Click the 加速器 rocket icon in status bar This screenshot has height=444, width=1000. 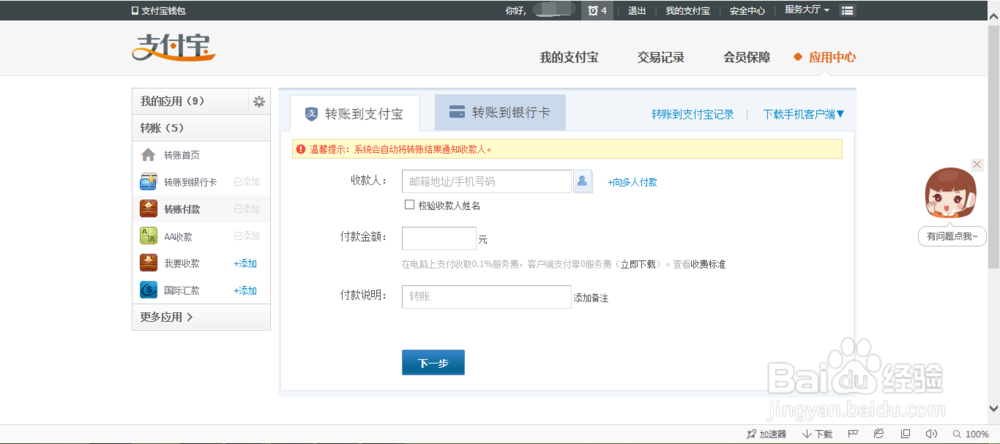(x=751, y=434)
